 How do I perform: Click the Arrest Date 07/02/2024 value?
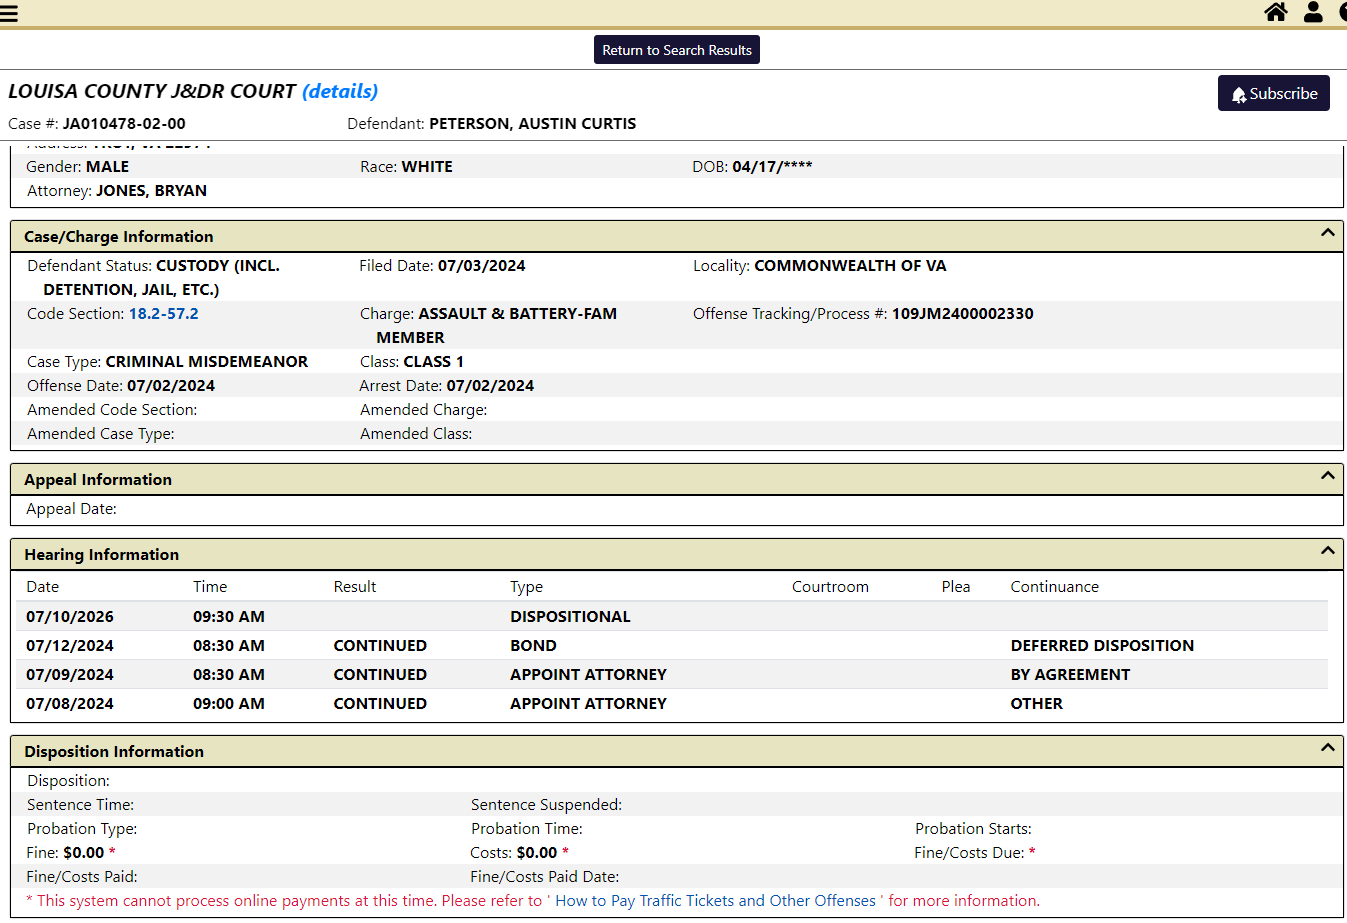490,386
